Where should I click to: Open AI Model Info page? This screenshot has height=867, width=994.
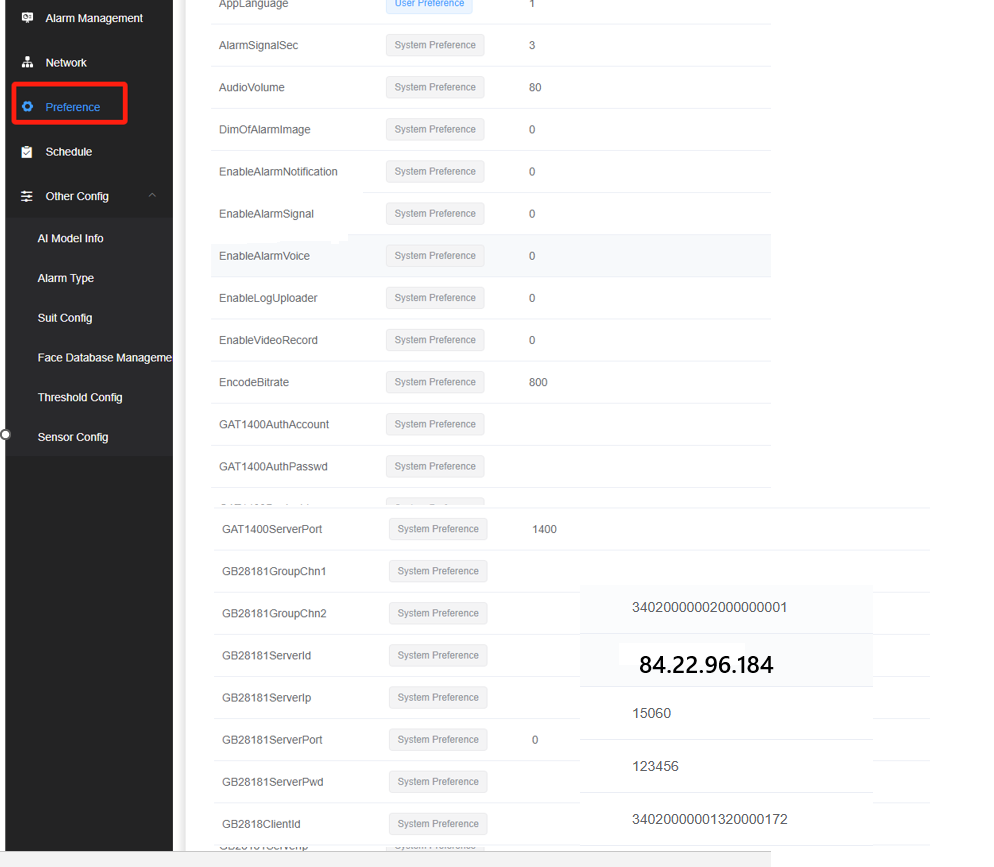[x=70, y=238]
